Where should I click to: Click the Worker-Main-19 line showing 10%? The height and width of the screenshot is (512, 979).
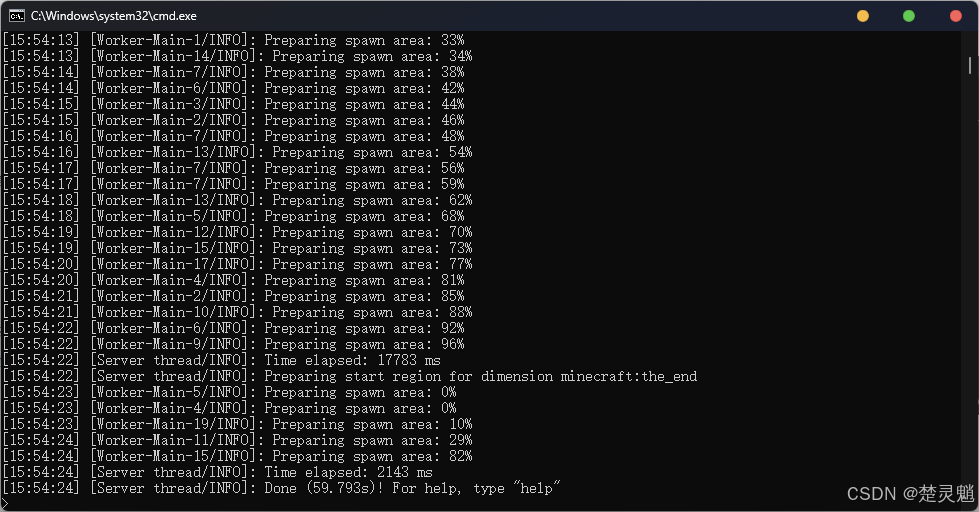(237, 424)
